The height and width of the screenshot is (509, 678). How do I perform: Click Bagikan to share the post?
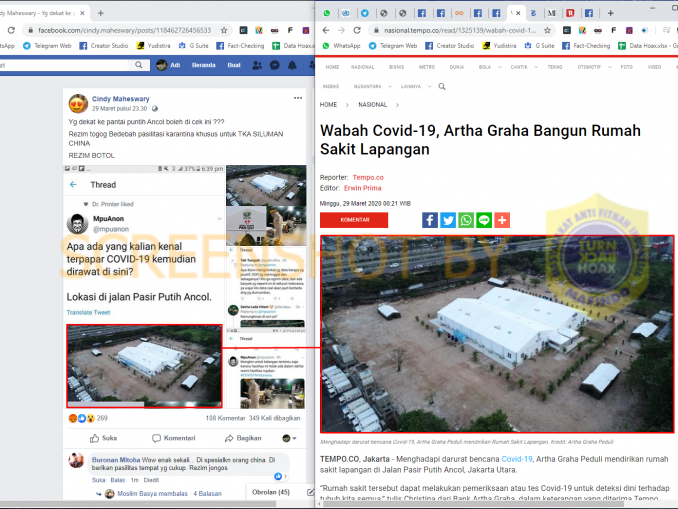(x=243, y=438)
